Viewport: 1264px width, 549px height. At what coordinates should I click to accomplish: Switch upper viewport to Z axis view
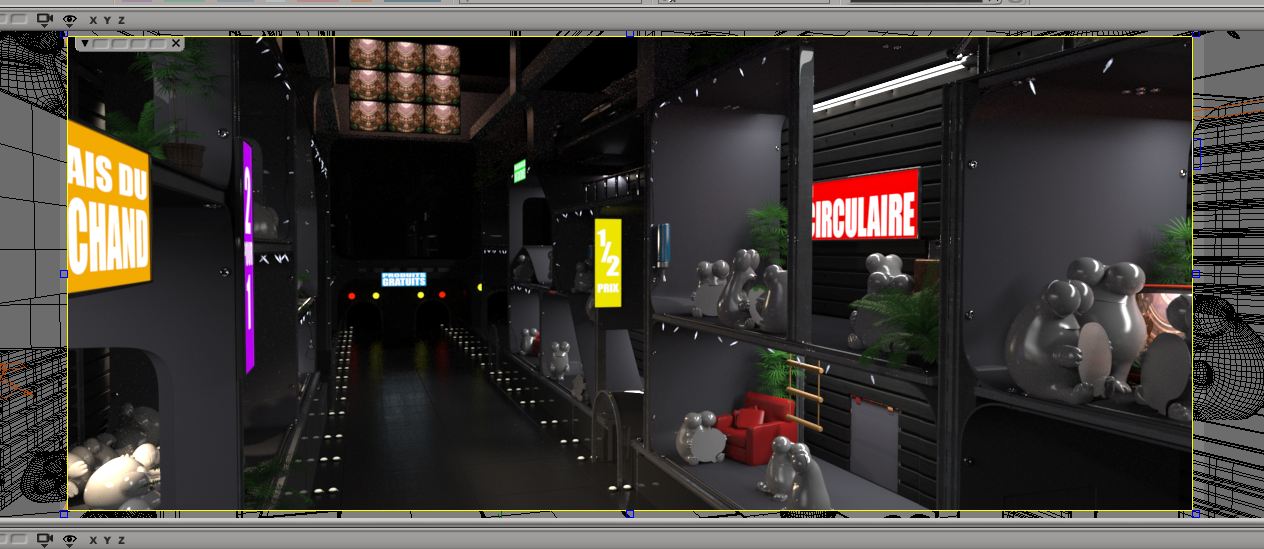[x=121, y=20]
